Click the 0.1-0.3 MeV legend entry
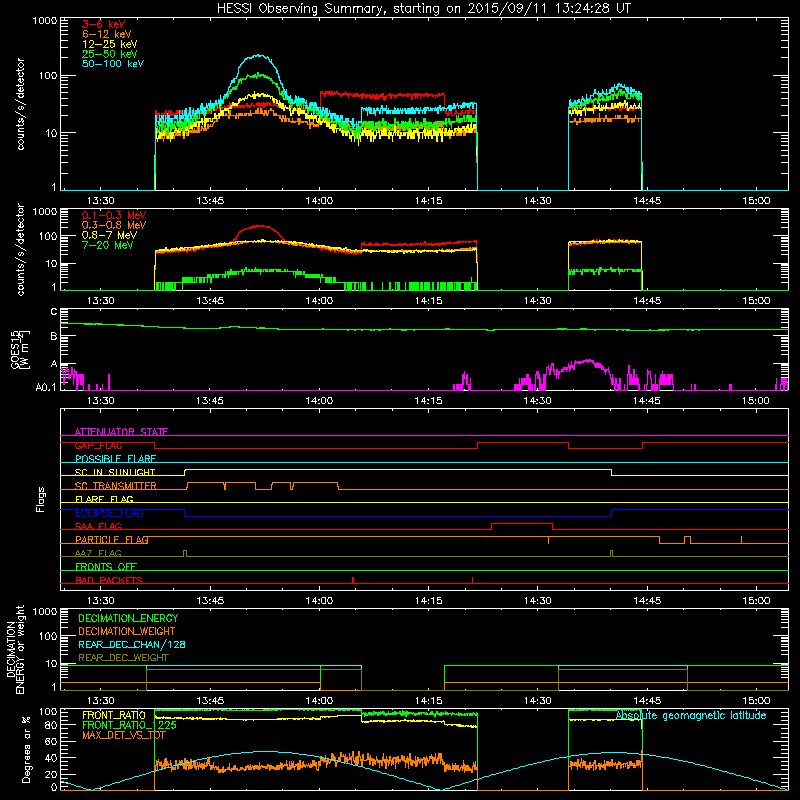 (x=114, y=215)
